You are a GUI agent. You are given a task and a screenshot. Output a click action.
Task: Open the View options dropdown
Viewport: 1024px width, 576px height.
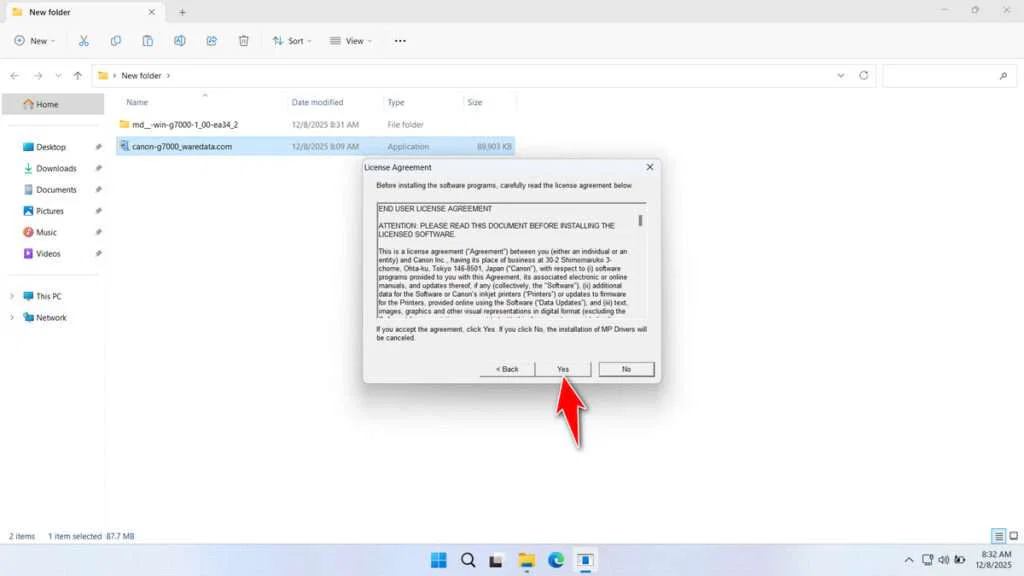tap(352, 41)
